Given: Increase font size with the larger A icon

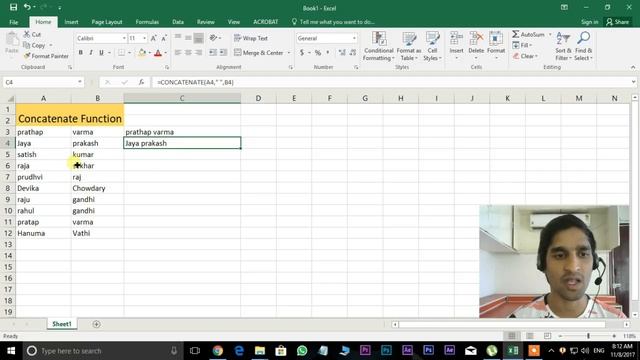Looking at the screenshot, I should point(153,38).
